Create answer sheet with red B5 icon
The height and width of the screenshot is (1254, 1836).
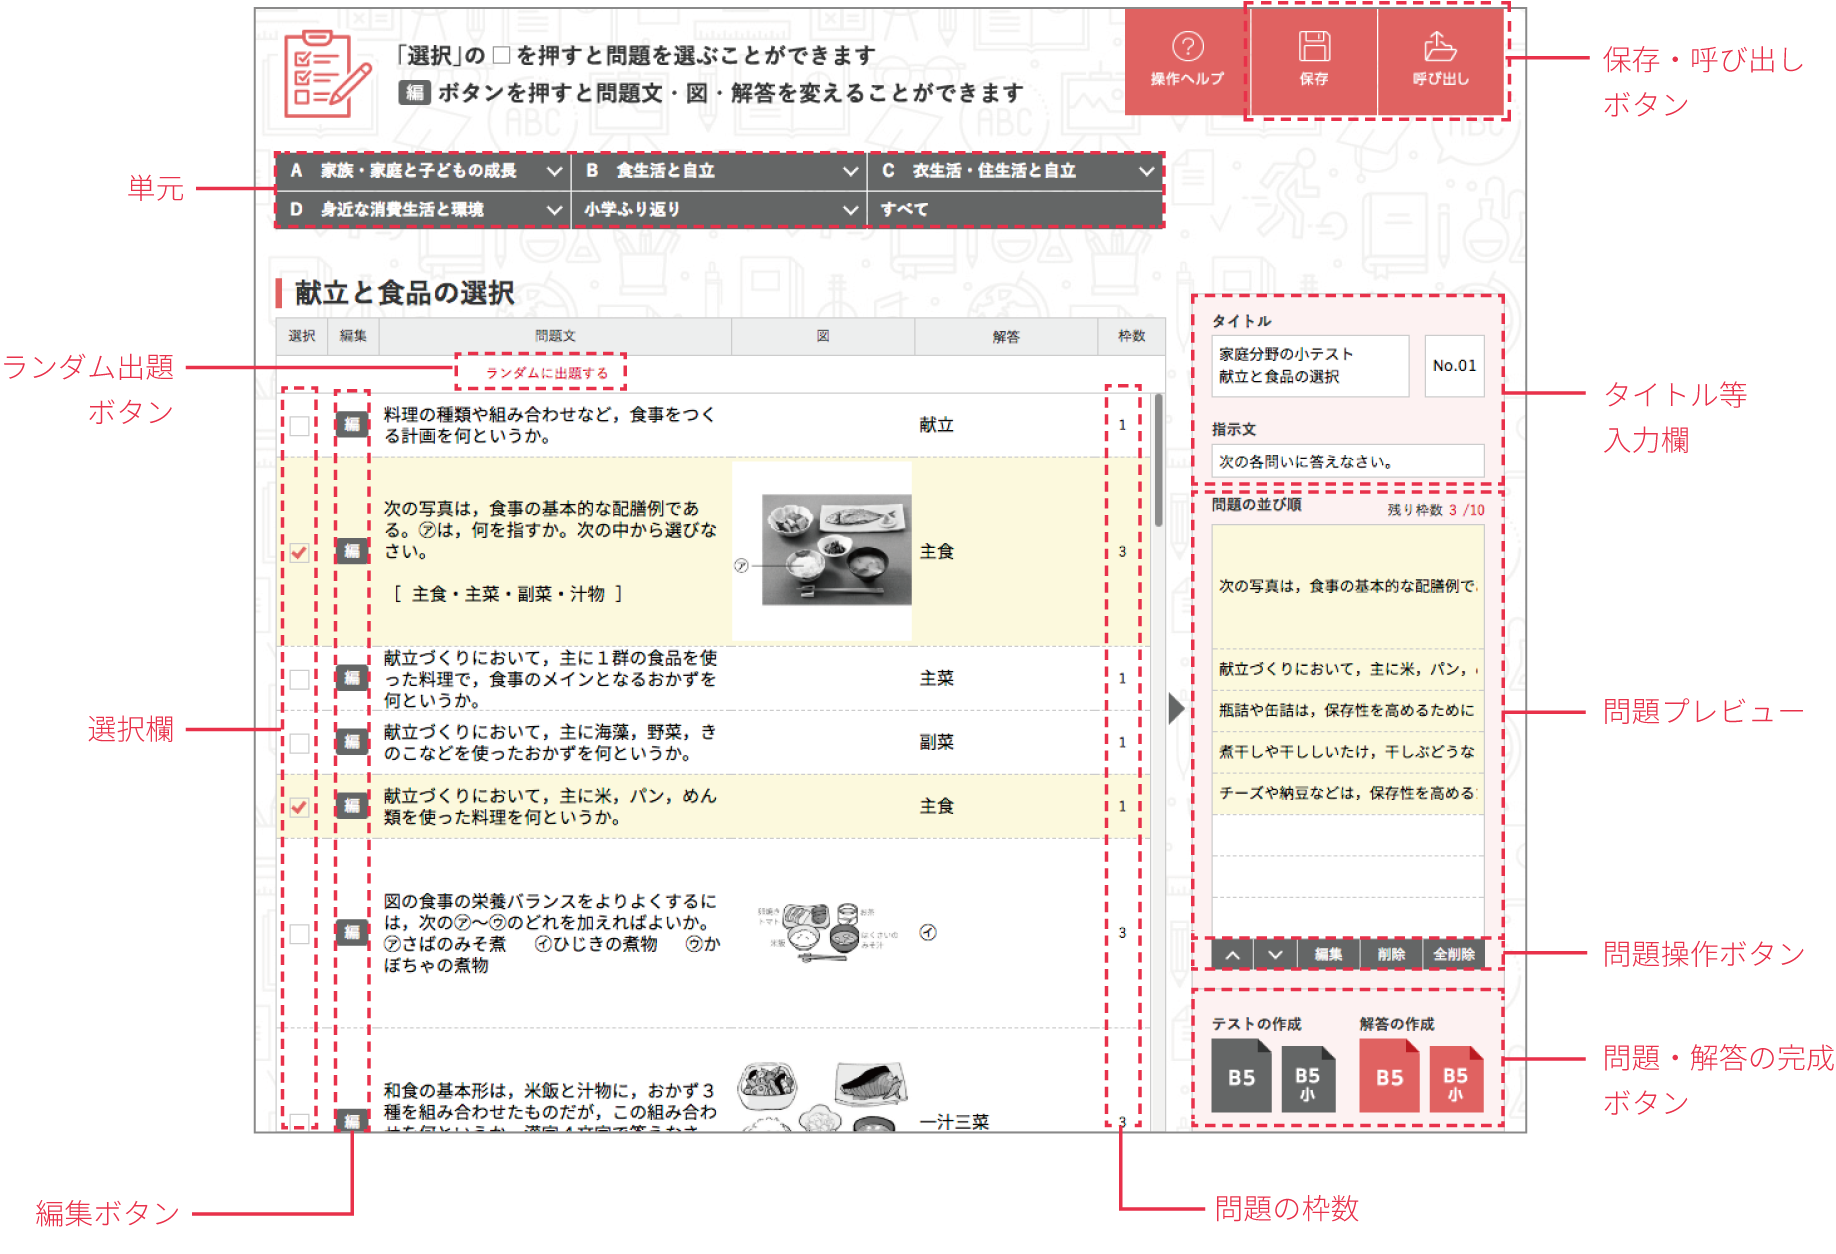click(1389, 1076)
